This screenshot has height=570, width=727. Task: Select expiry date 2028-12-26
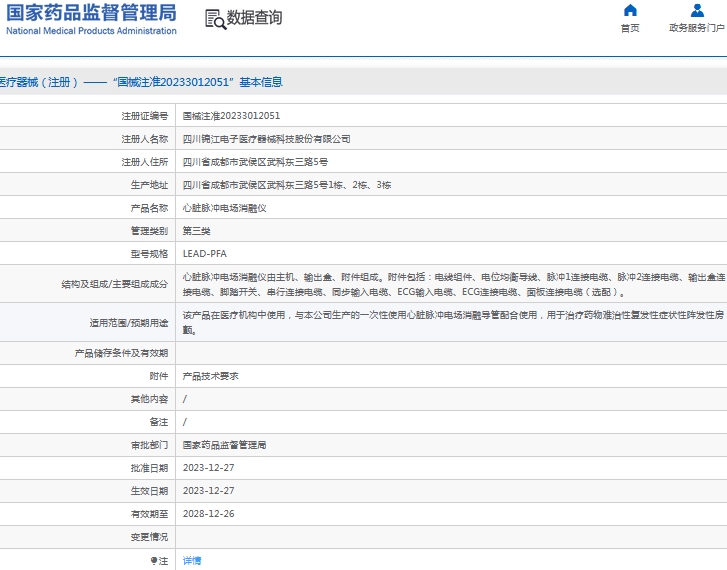[209, 514]
